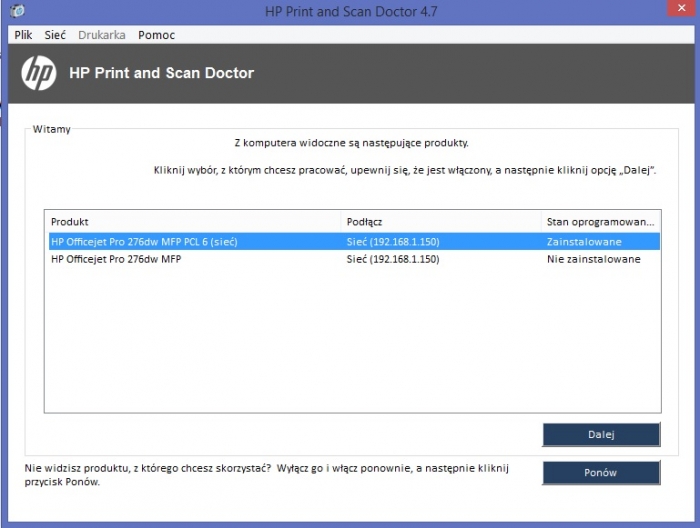
Task: Sort list by the Produkt column header
Action: click(x=194, y=222)
